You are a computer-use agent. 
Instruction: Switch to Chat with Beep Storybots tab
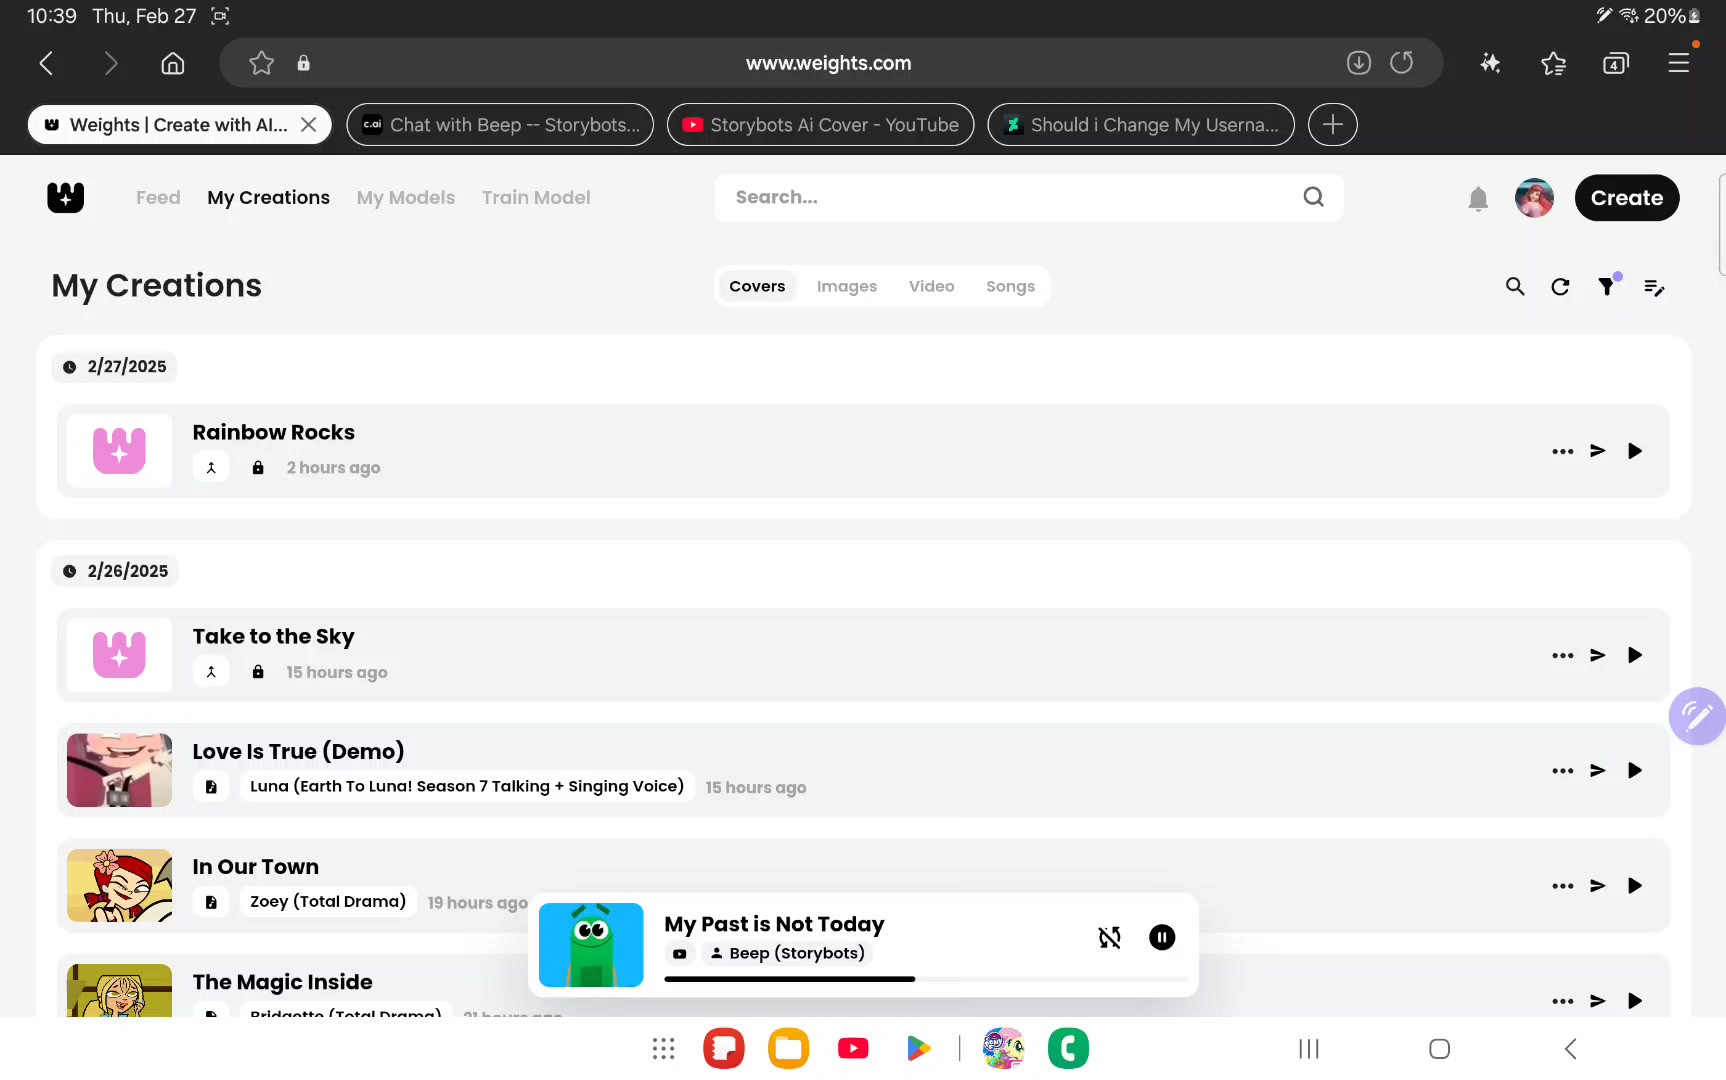click(x=500, y=125)
